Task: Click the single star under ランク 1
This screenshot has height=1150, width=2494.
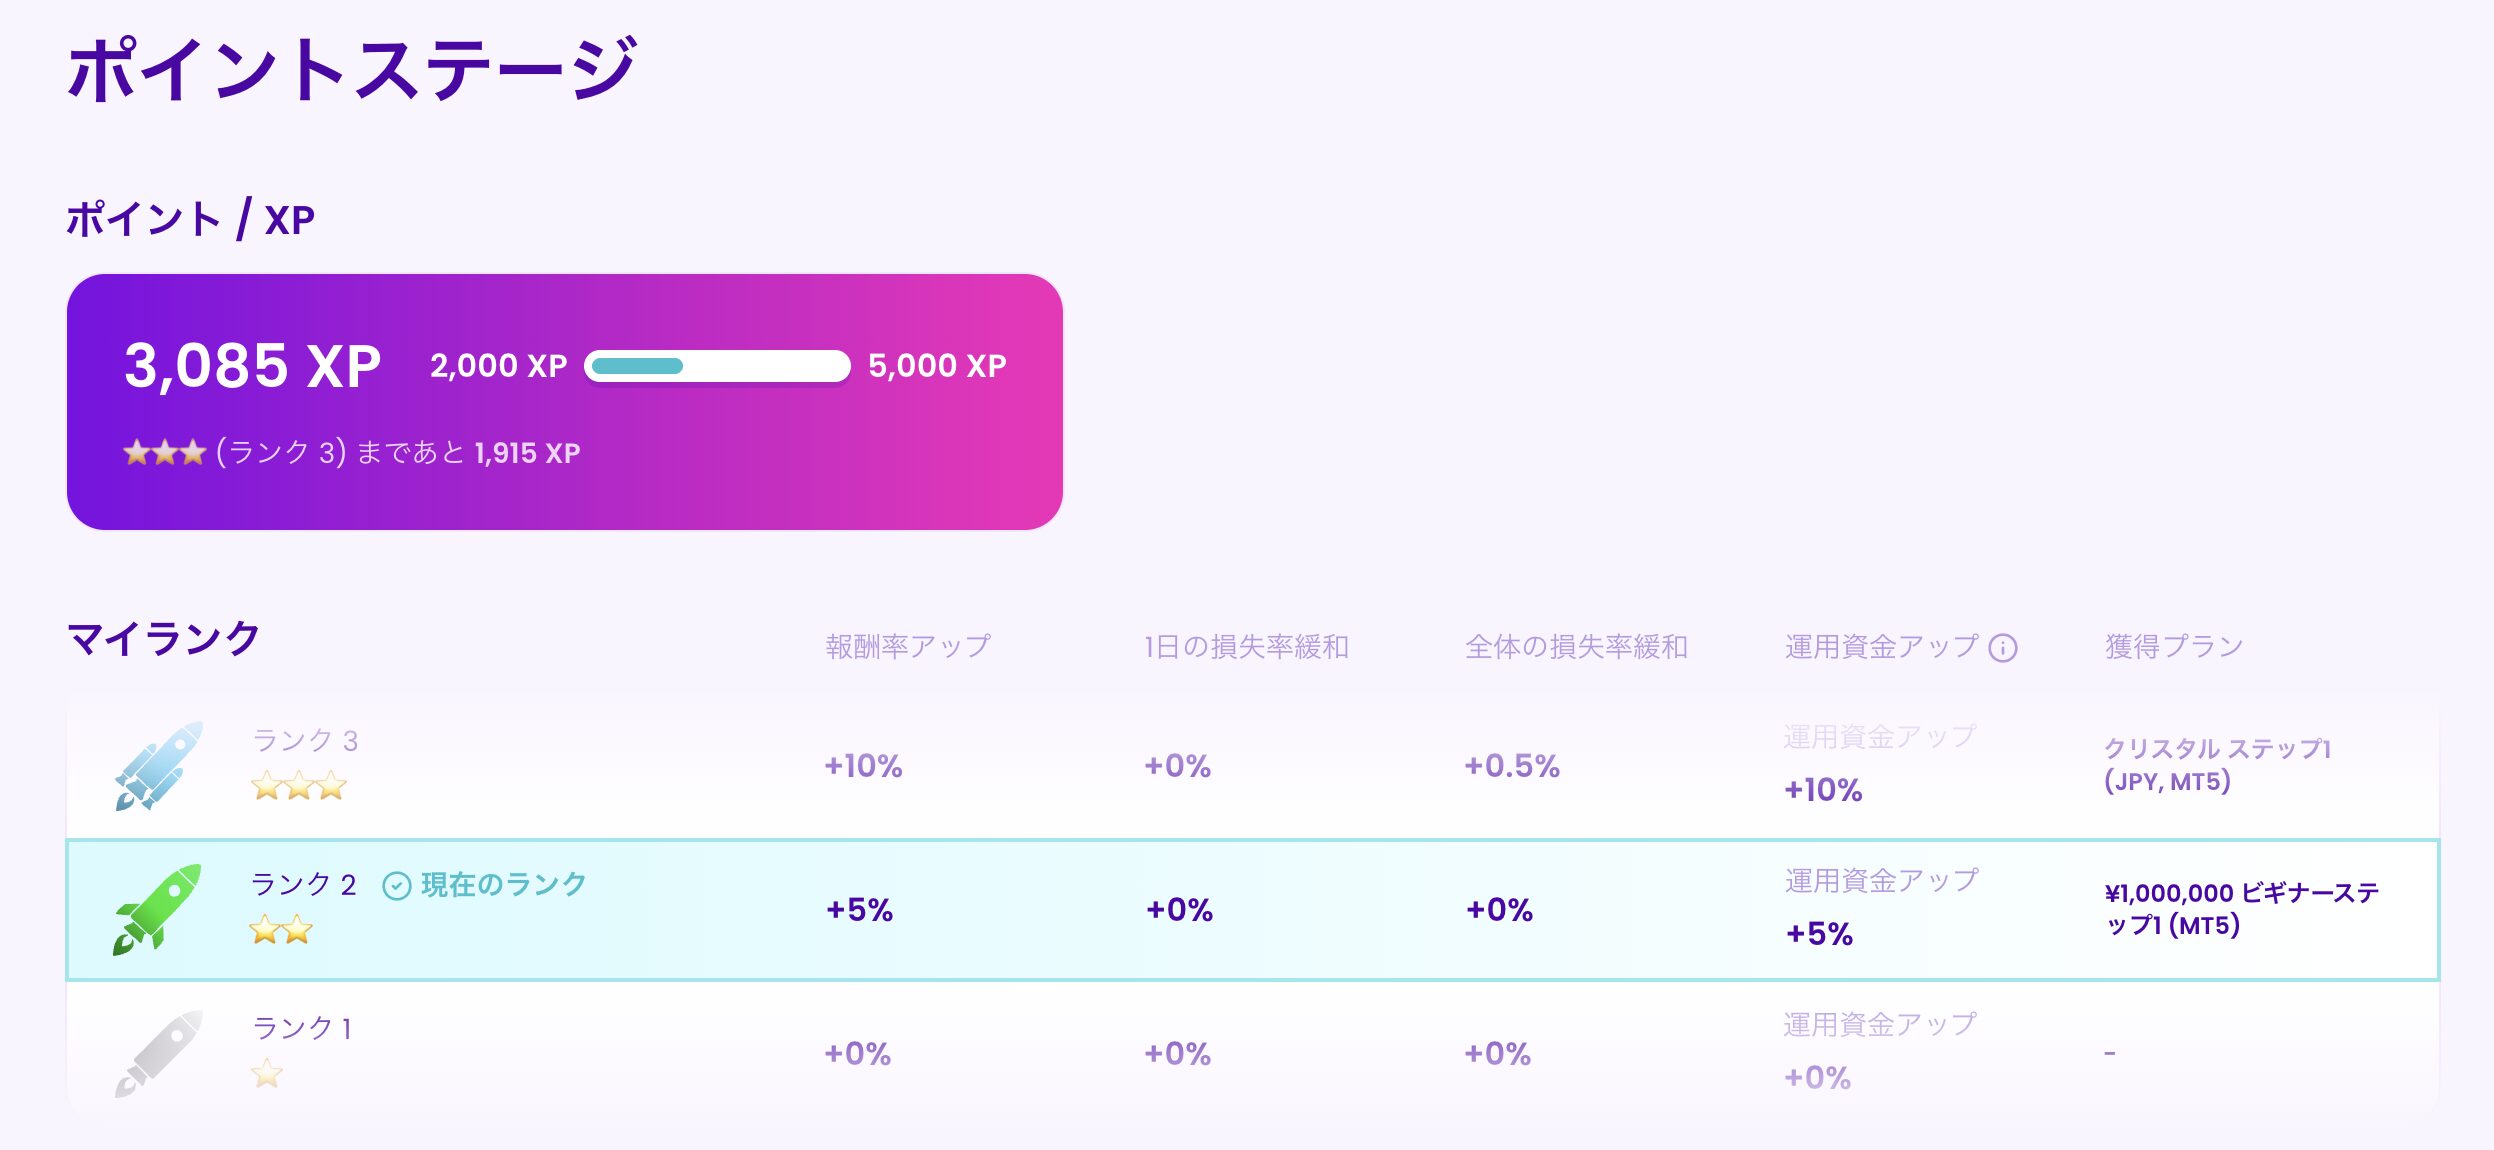Action: 267,1074
